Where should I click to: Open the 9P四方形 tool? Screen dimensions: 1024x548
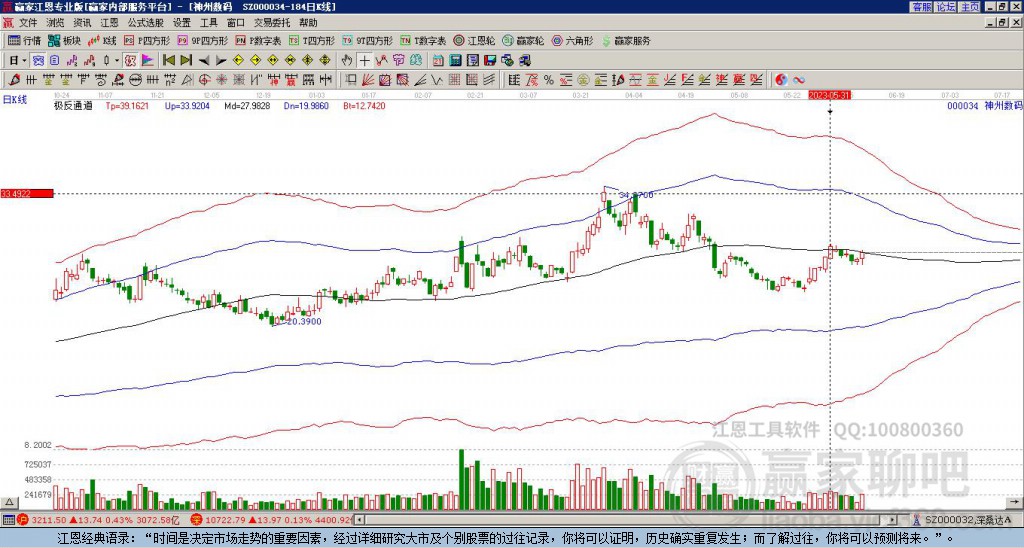[202, 40]
